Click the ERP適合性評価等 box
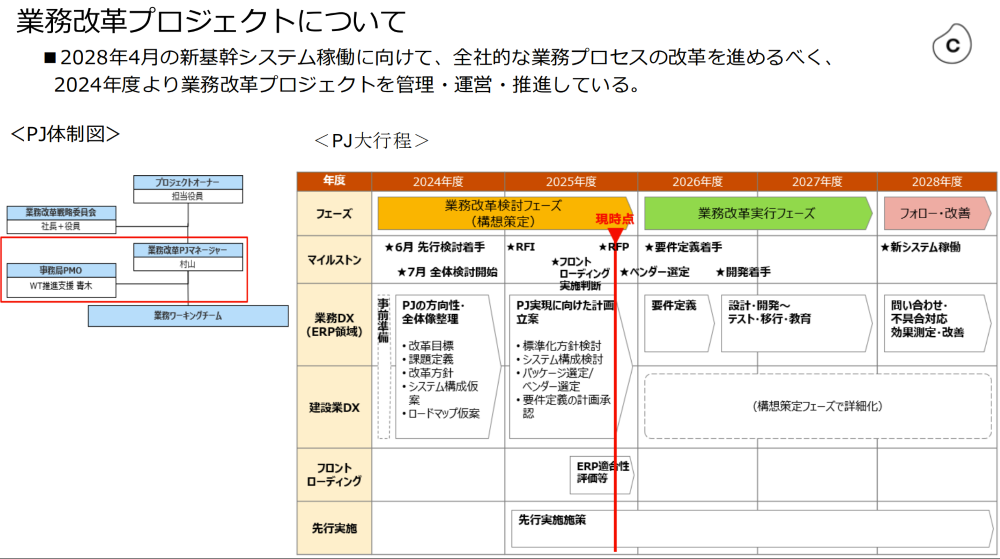This screenshot has height=559, width=1000. click(x=604, y=472)
